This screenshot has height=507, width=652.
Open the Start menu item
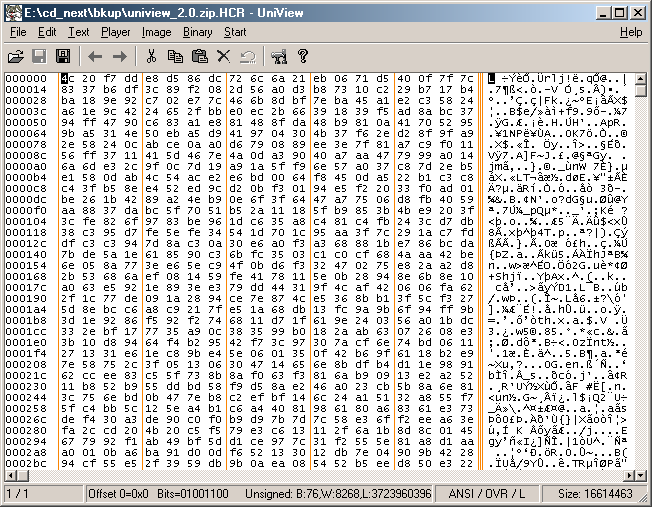(235, 32)
